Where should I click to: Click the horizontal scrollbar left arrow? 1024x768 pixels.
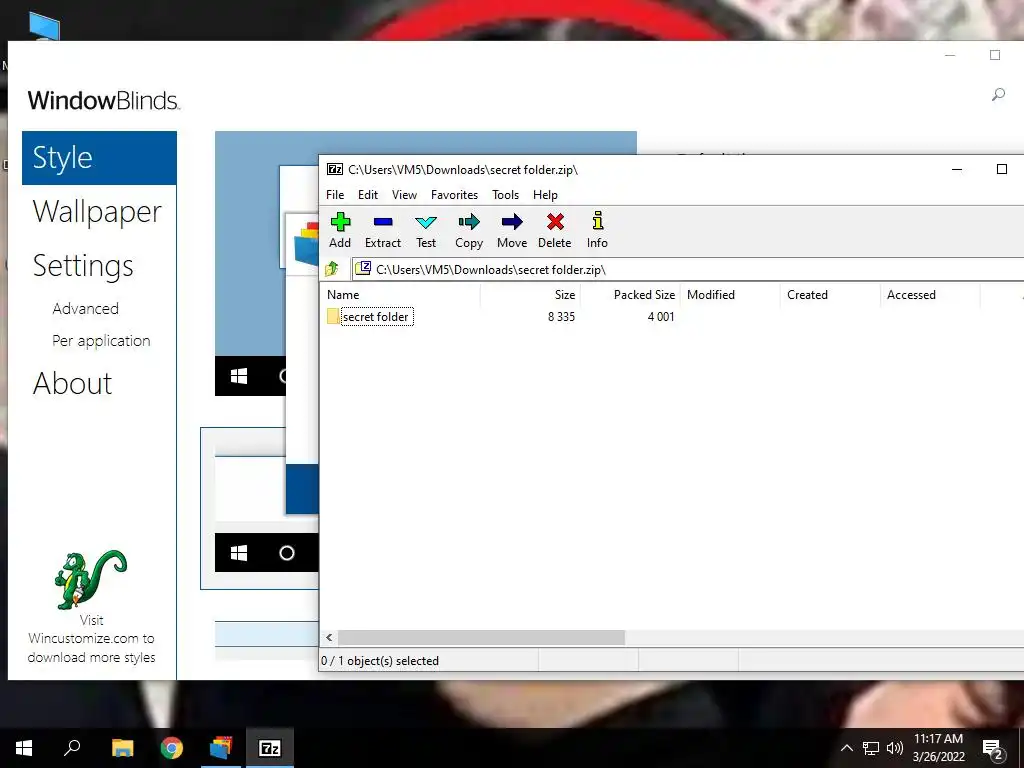tap(329, 637)
